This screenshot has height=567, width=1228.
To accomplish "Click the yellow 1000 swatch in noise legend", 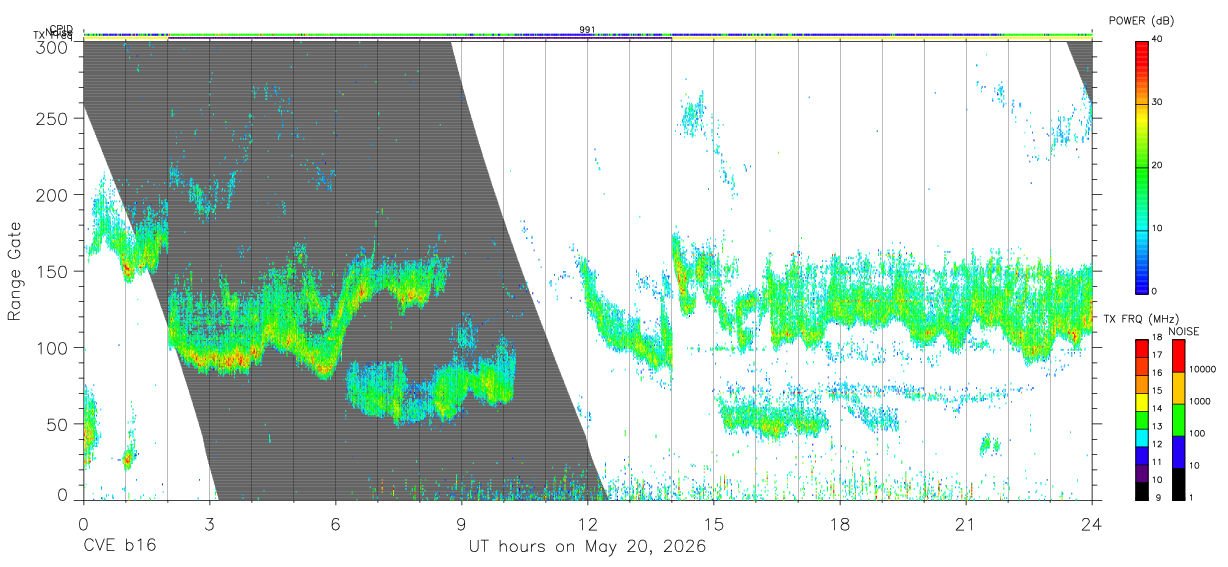I will coord(1177,388).
